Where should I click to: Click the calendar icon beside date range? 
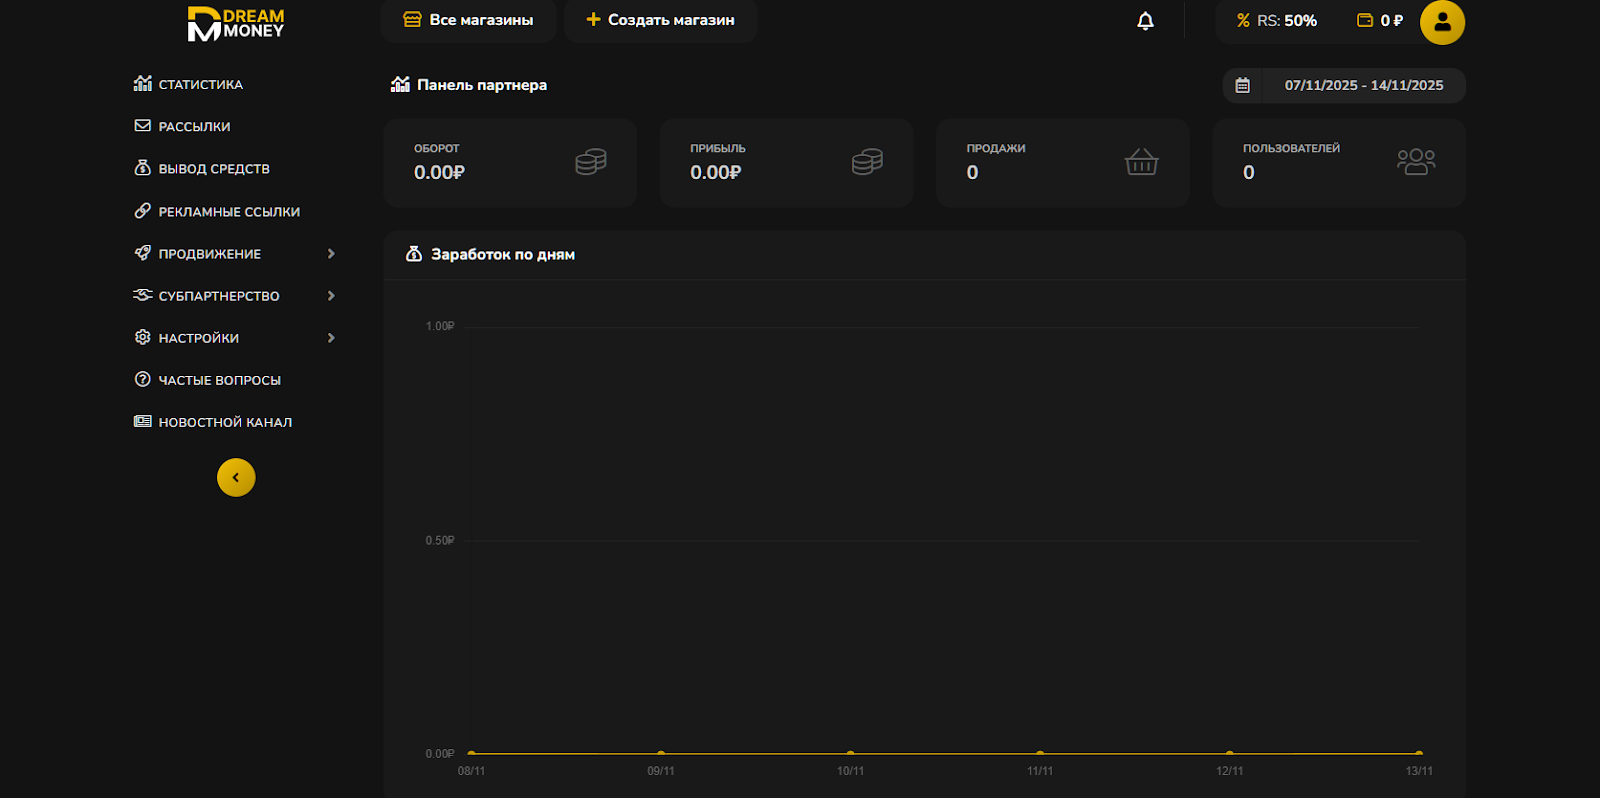coord(1242,86)
